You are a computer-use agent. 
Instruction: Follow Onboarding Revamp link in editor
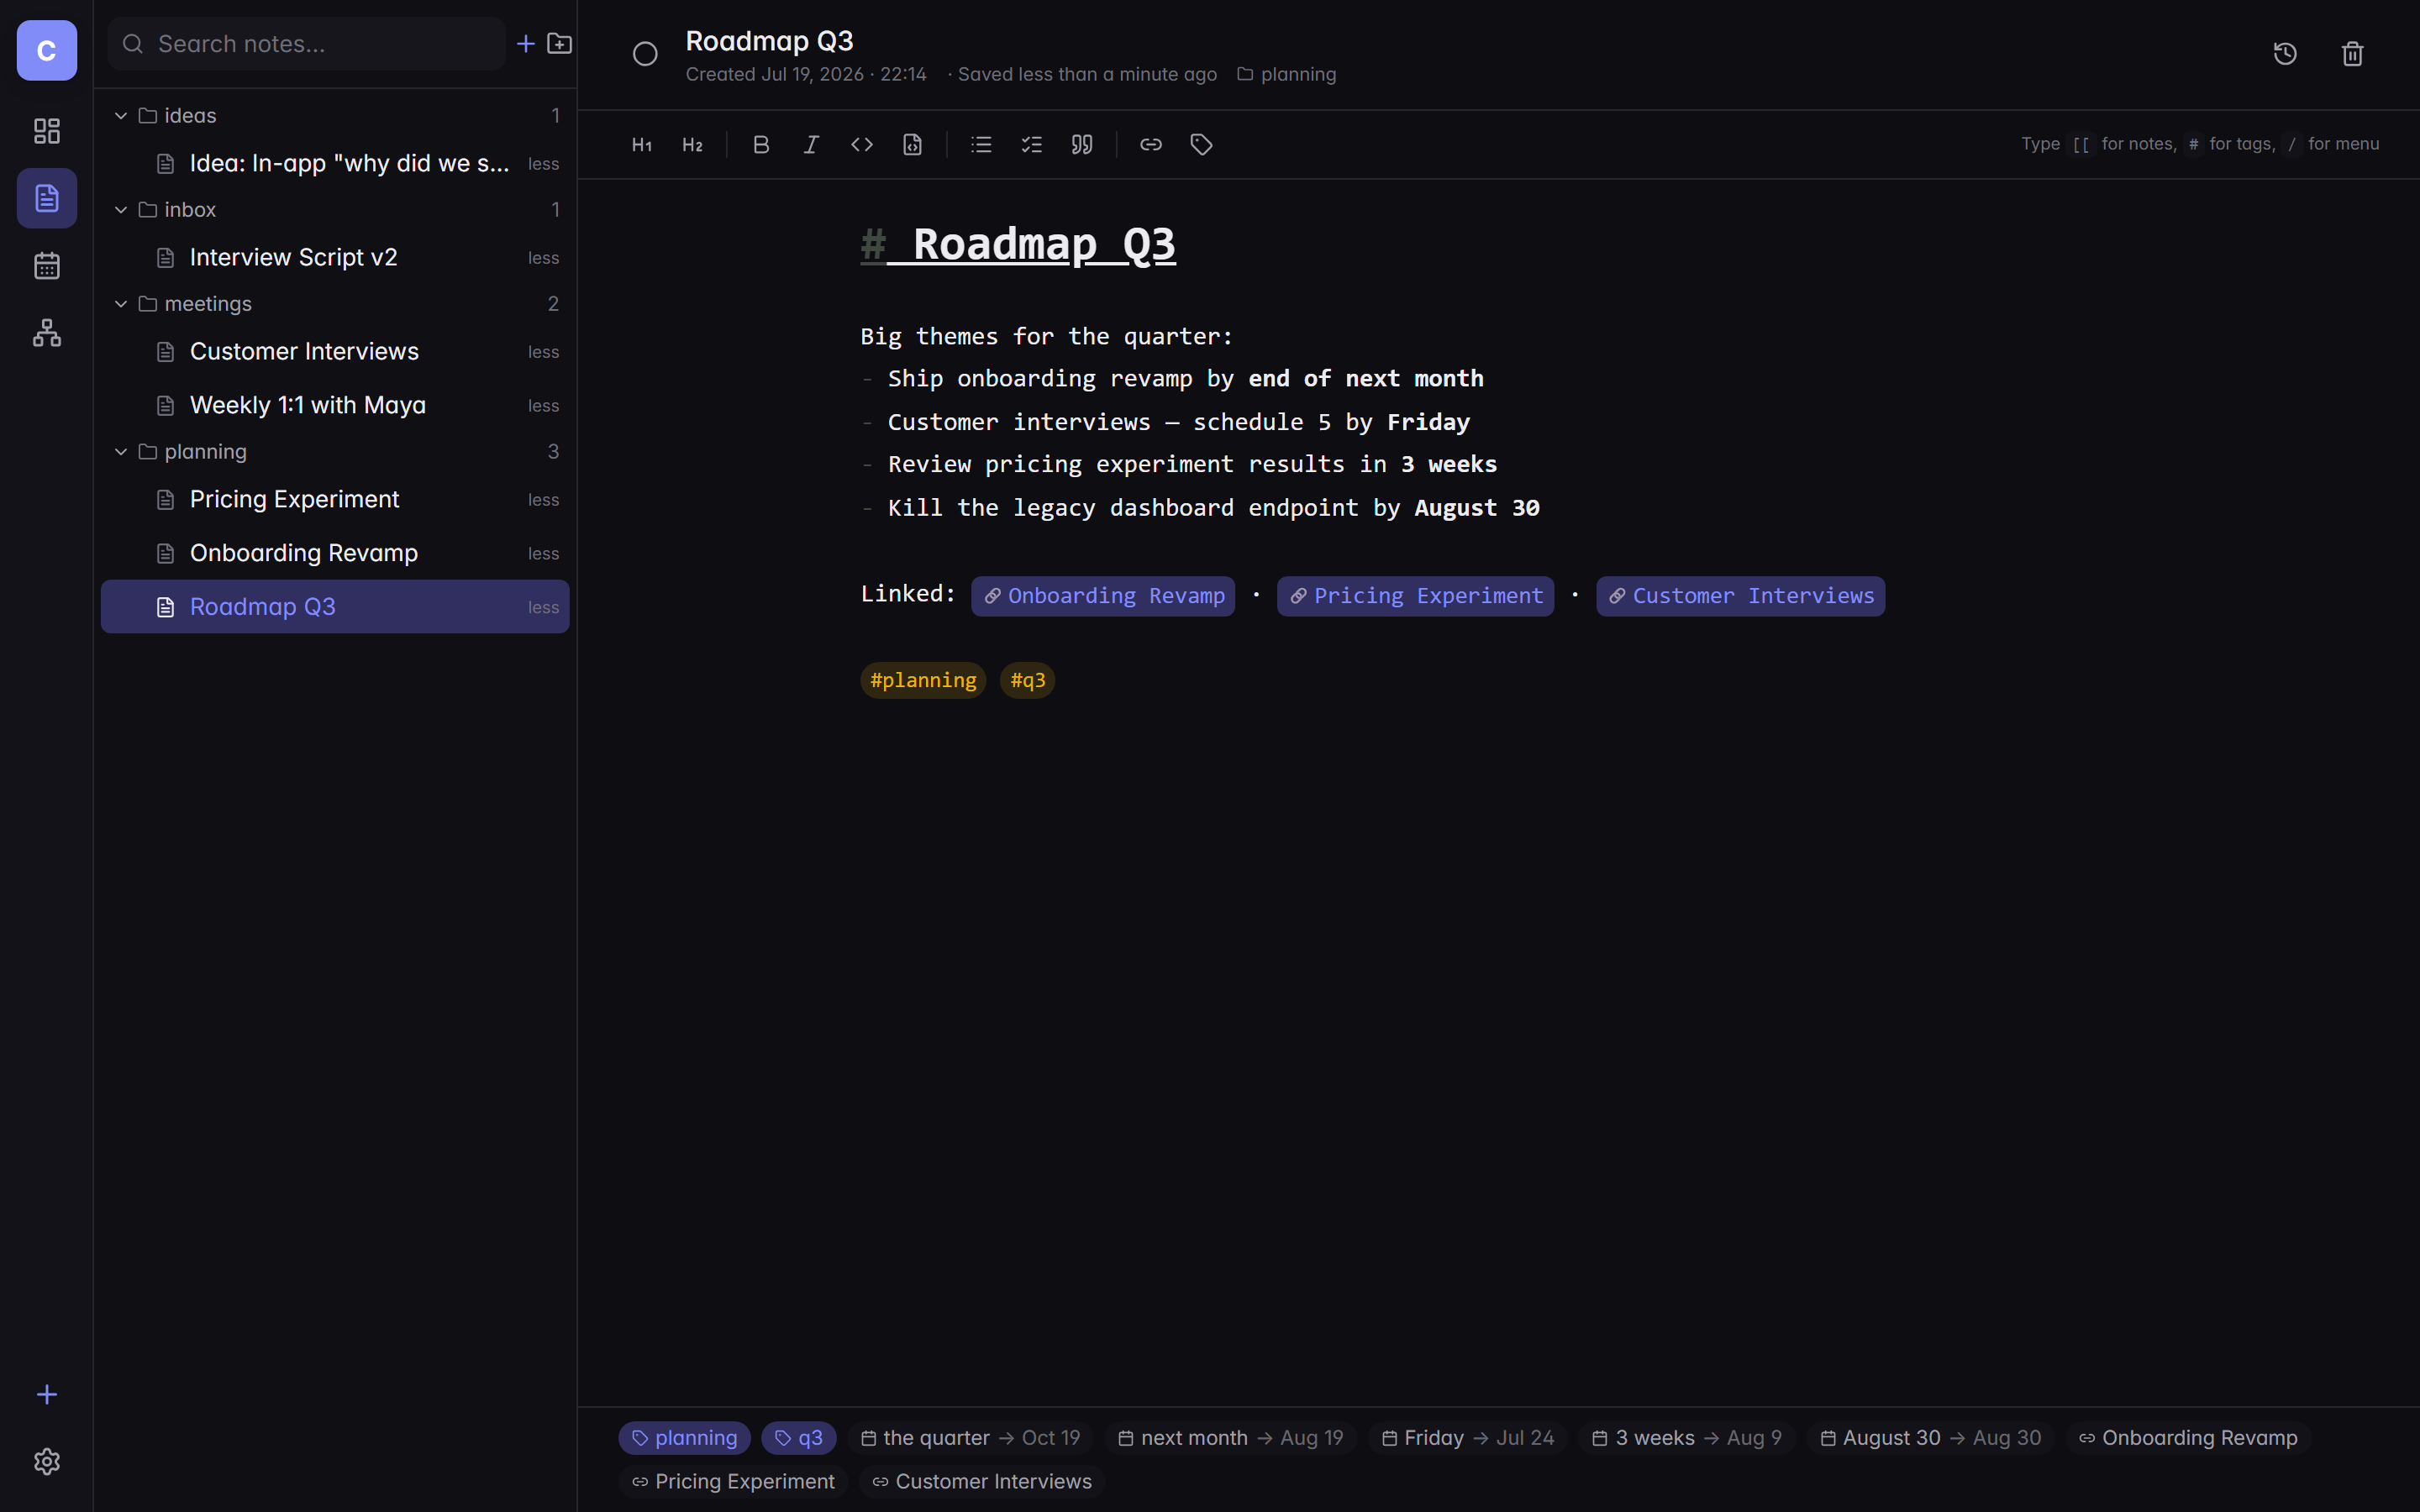[x=1103, y=596]
